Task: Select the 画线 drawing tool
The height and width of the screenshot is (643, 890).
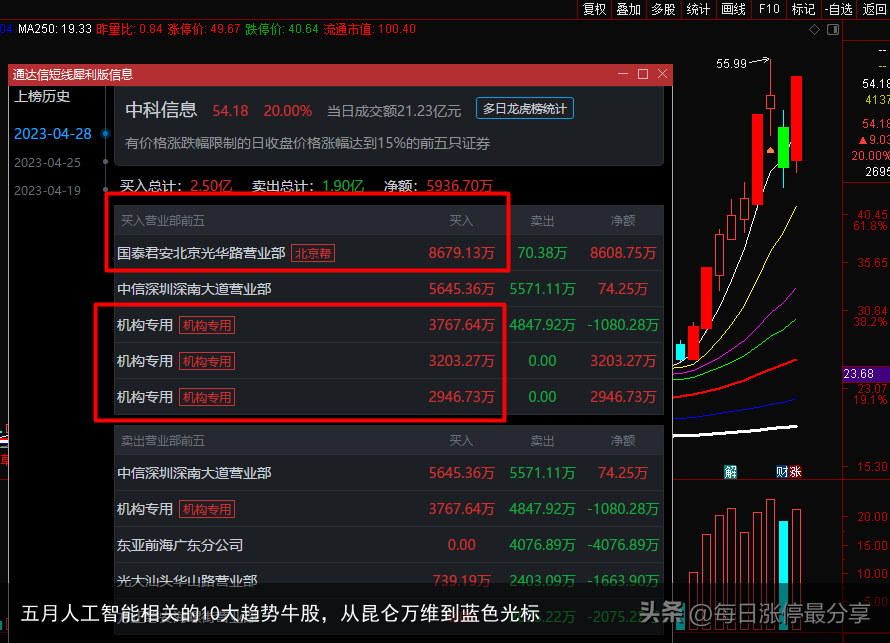Action: point(733,9)
